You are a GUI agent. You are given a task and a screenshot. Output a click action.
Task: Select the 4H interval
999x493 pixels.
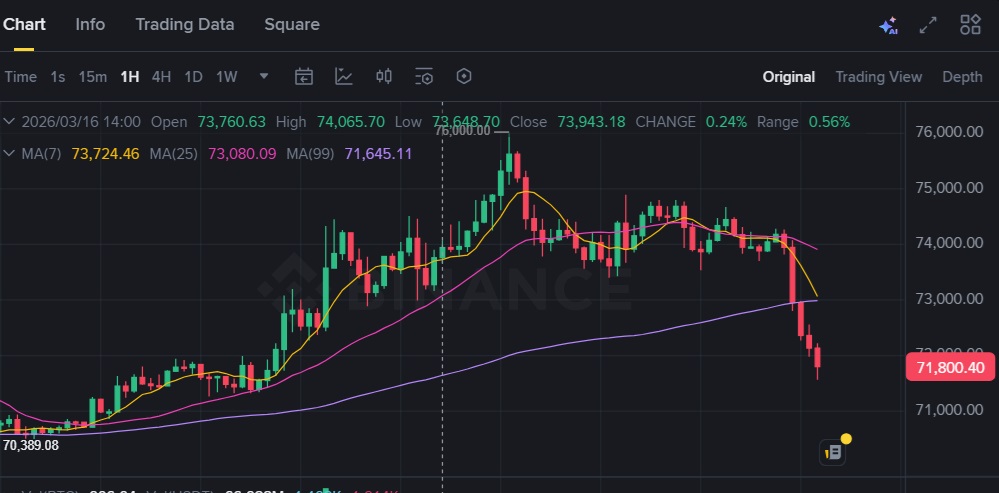(161, 77)
